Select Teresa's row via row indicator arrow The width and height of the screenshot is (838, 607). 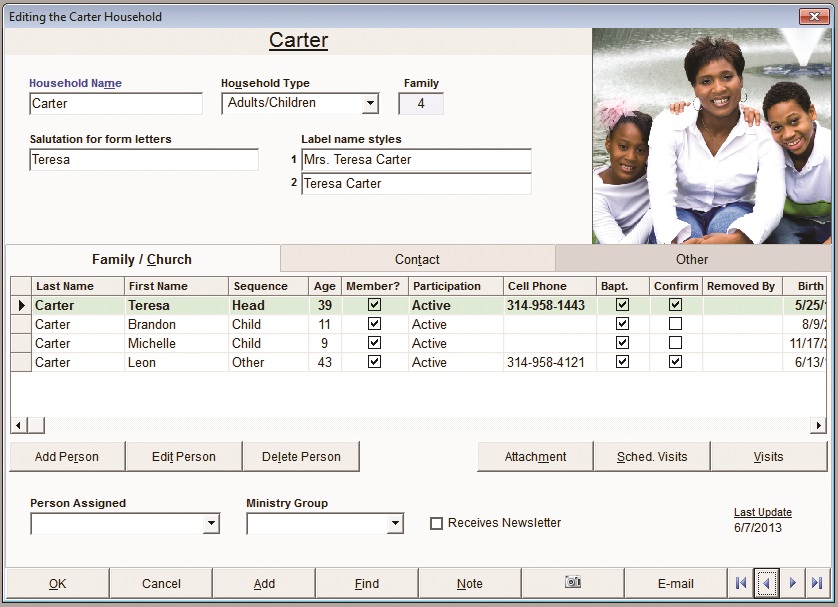[x=21, y=305]
